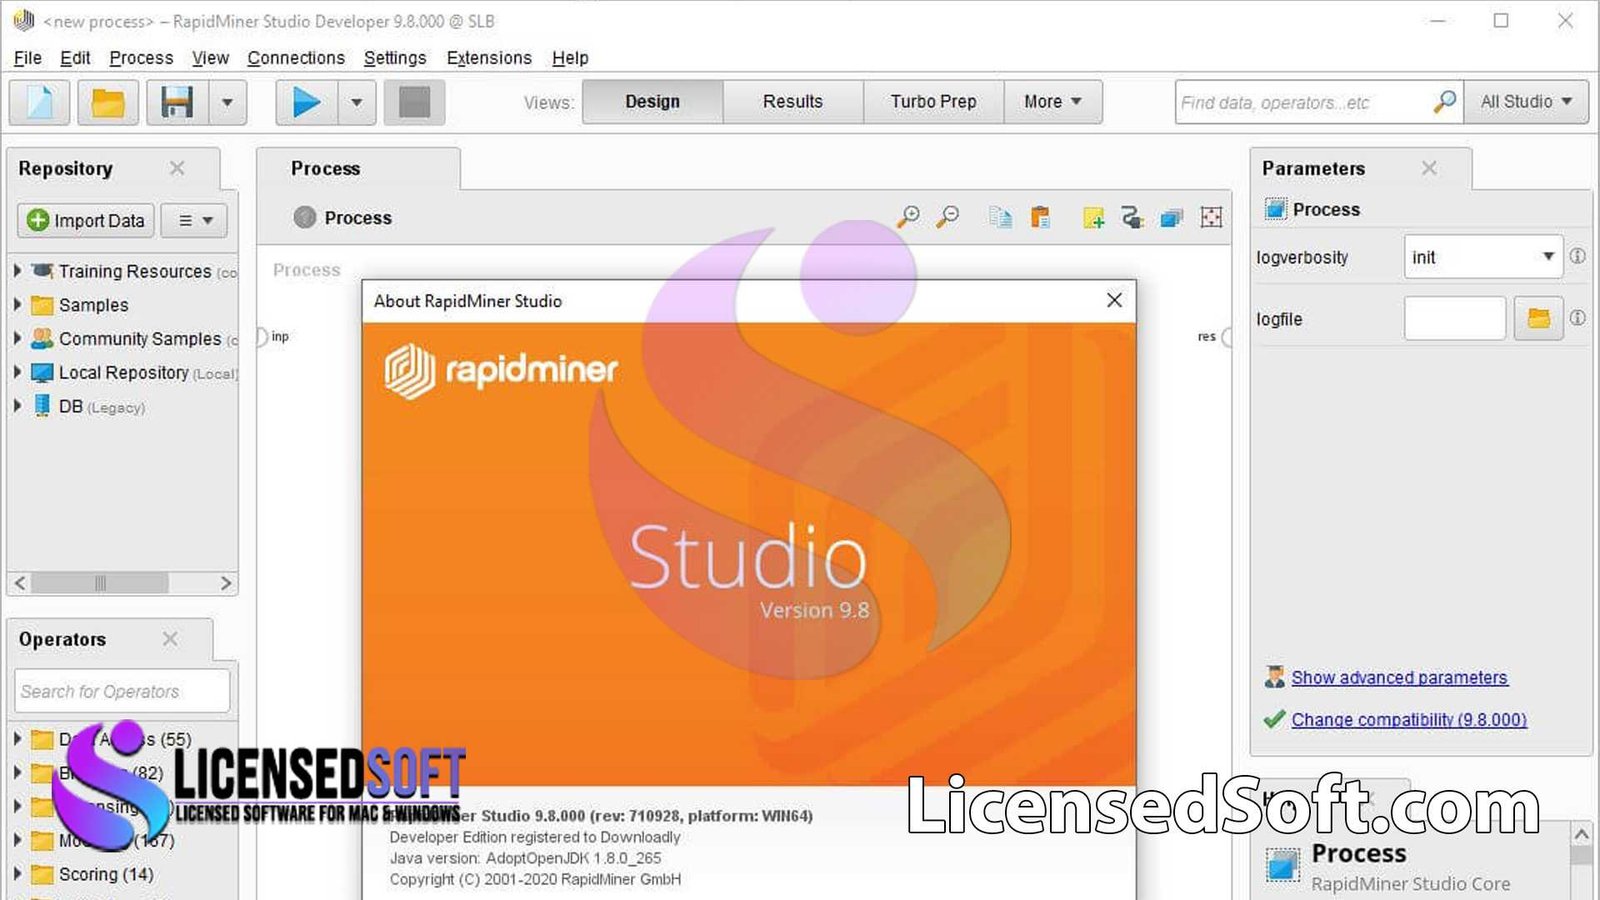Viewport: 1600px width, 900px height.
Task: Add an annotation note to the process
Action: coord(1092,217)
